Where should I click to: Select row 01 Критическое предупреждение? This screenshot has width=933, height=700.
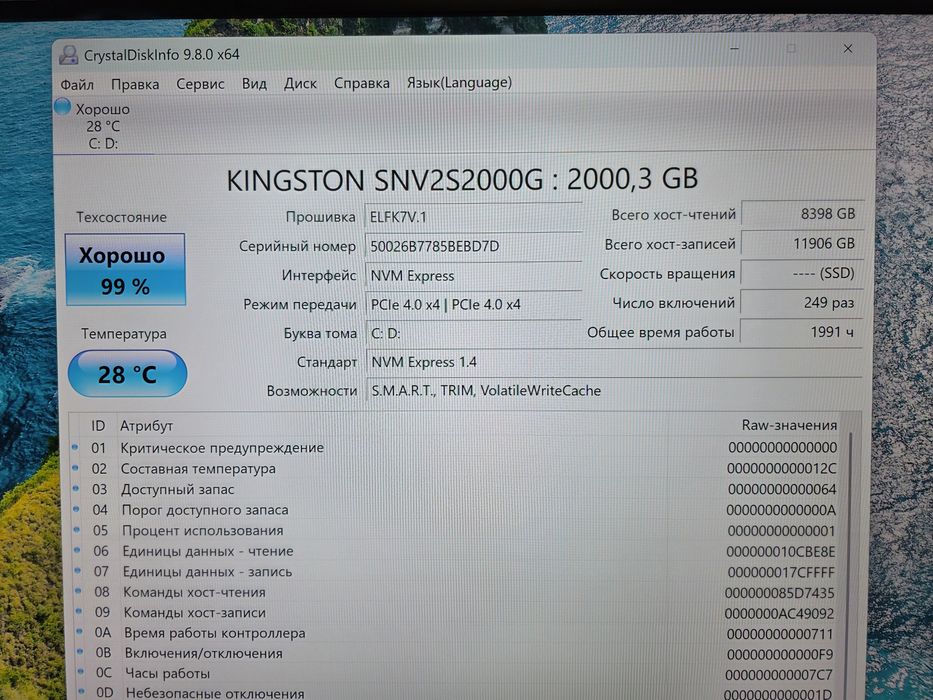(x=456, y=448)
